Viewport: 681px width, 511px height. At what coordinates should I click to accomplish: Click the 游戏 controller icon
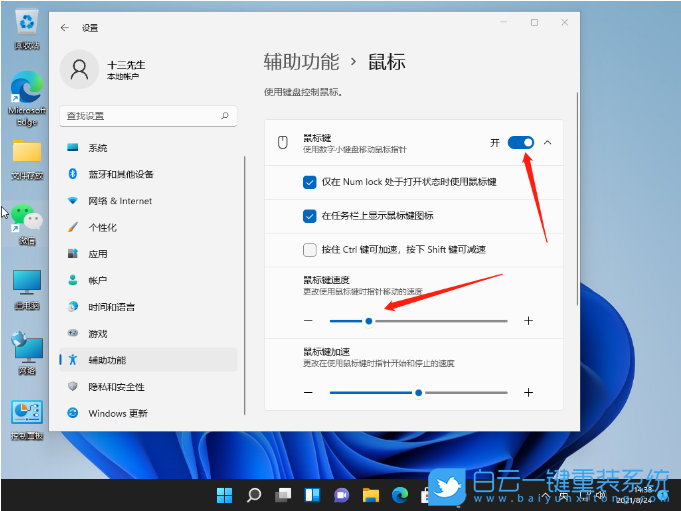click(73, 333)
